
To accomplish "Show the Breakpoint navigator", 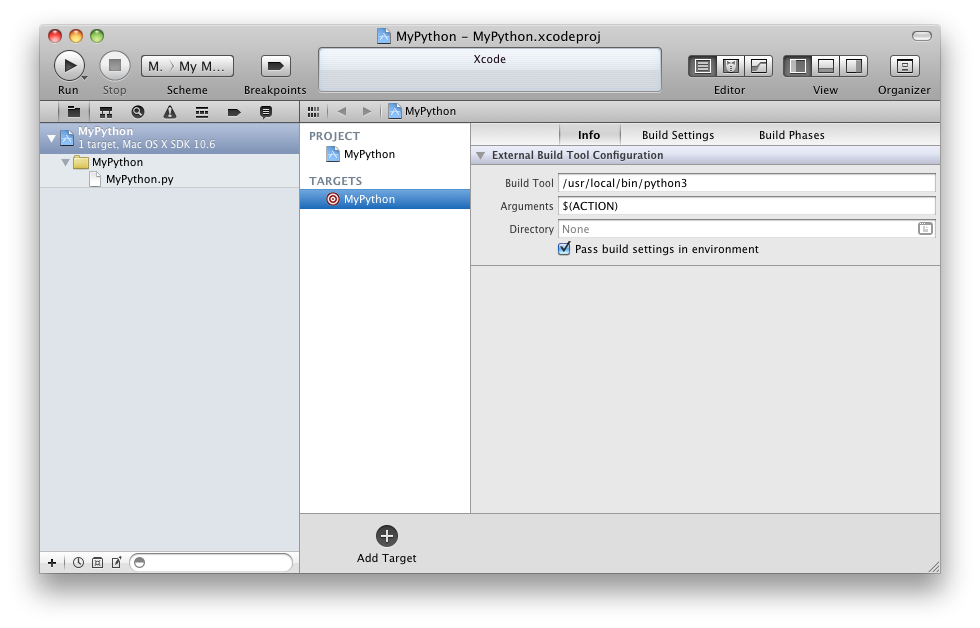I will click(x=234, y=112).
